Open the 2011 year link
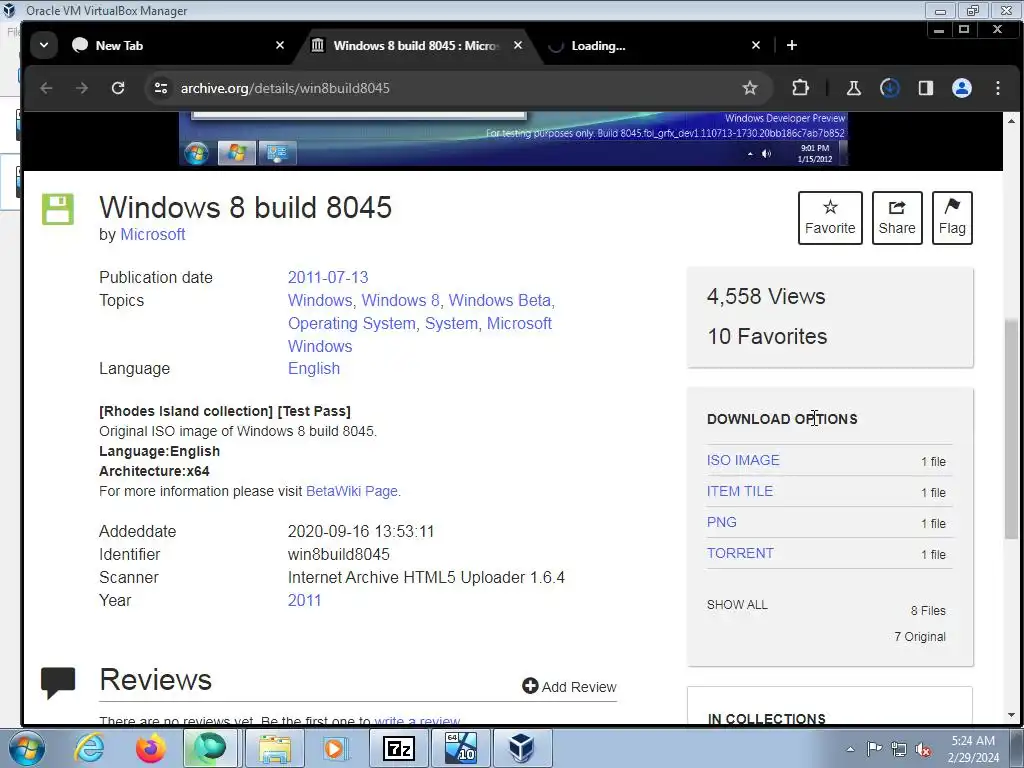This screenshot has height=768, width=1024. 304,600
